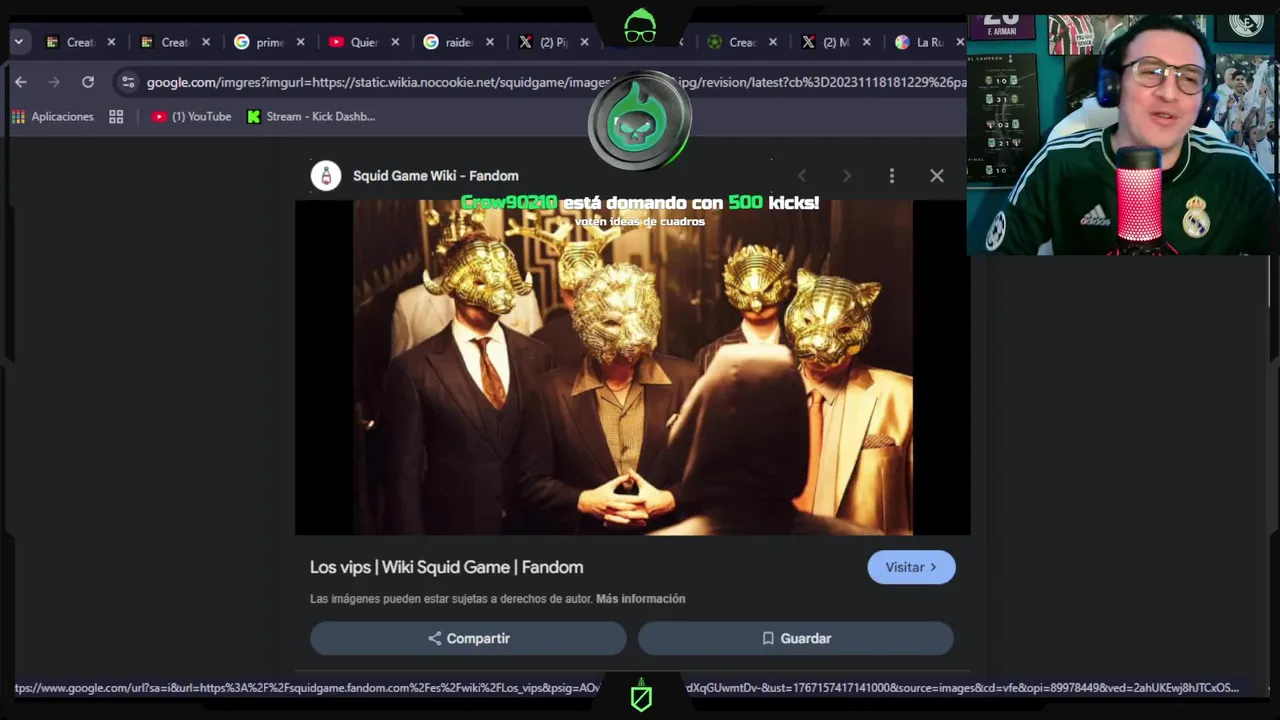The width and height of the screenshot is (1280, 720).
Task: Open "Los vips | Wiki Squid Game | Fandom" link
Action: click(x=446, y=567)
